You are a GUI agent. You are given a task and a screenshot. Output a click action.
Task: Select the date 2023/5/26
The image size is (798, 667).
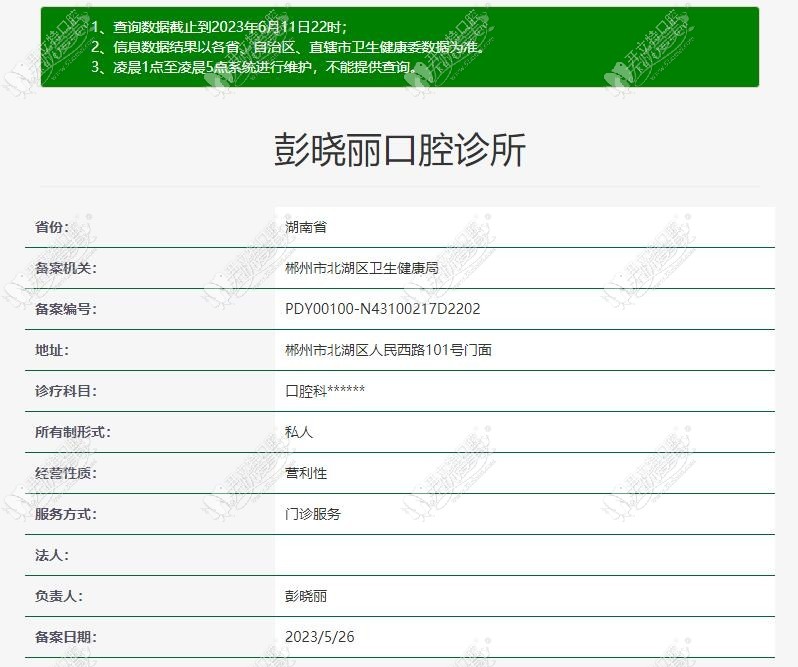point(320,637)
